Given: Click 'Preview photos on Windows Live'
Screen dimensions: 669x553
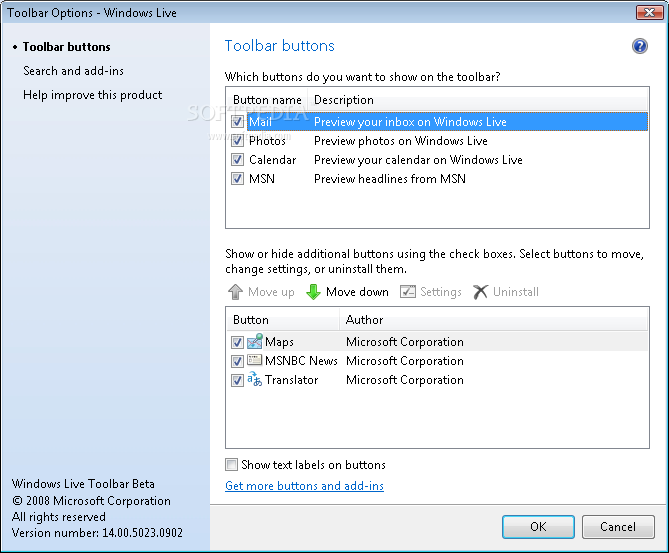Looking at the screenshot, I should tap(401, 141).
